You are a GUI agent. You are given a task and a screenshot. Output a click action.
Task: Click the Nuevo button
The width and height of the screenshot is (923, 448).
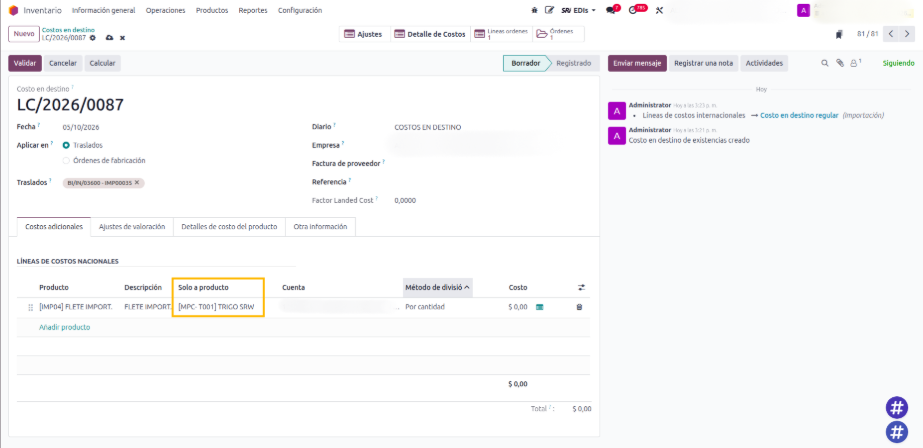point(24,34)
